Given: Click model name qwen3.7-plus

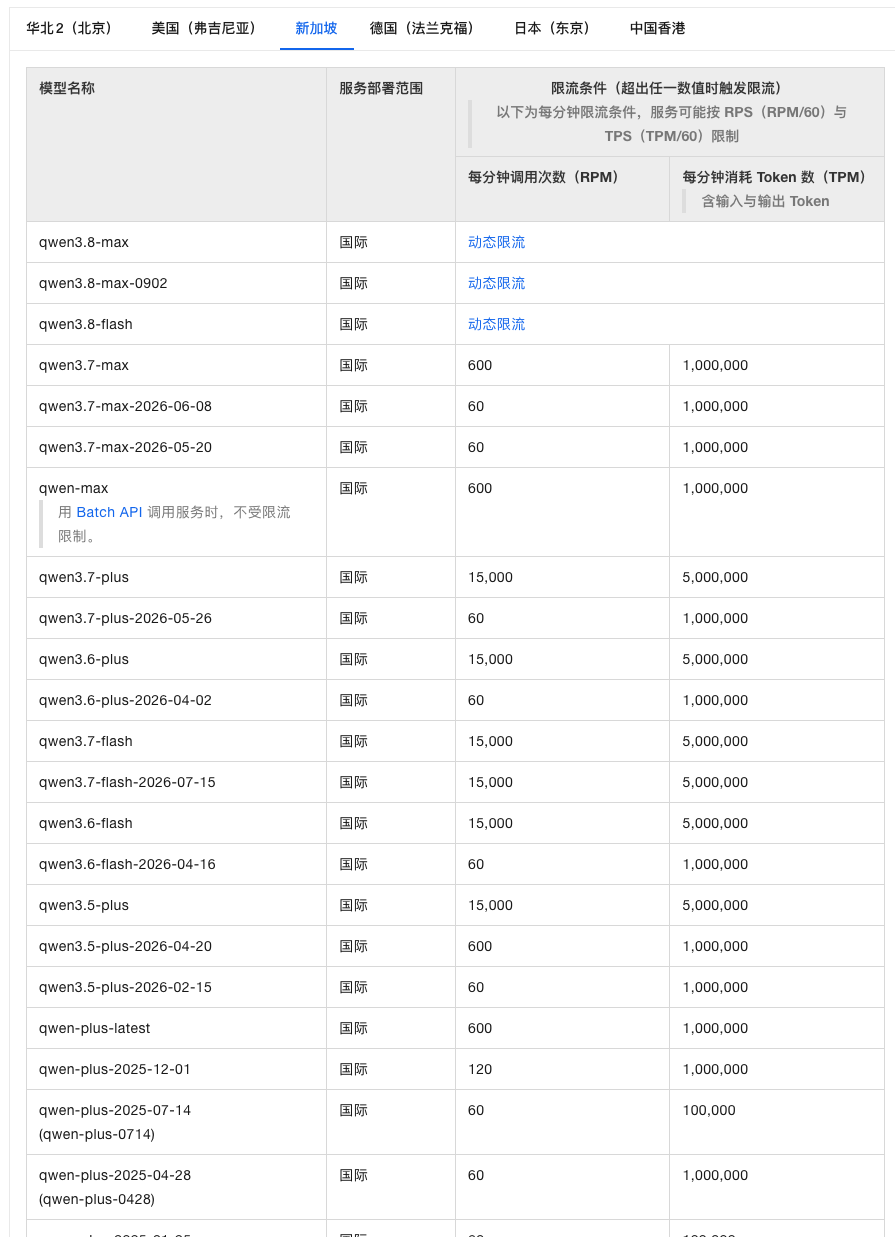Looking at the screenshot, I should pos(84,577).
